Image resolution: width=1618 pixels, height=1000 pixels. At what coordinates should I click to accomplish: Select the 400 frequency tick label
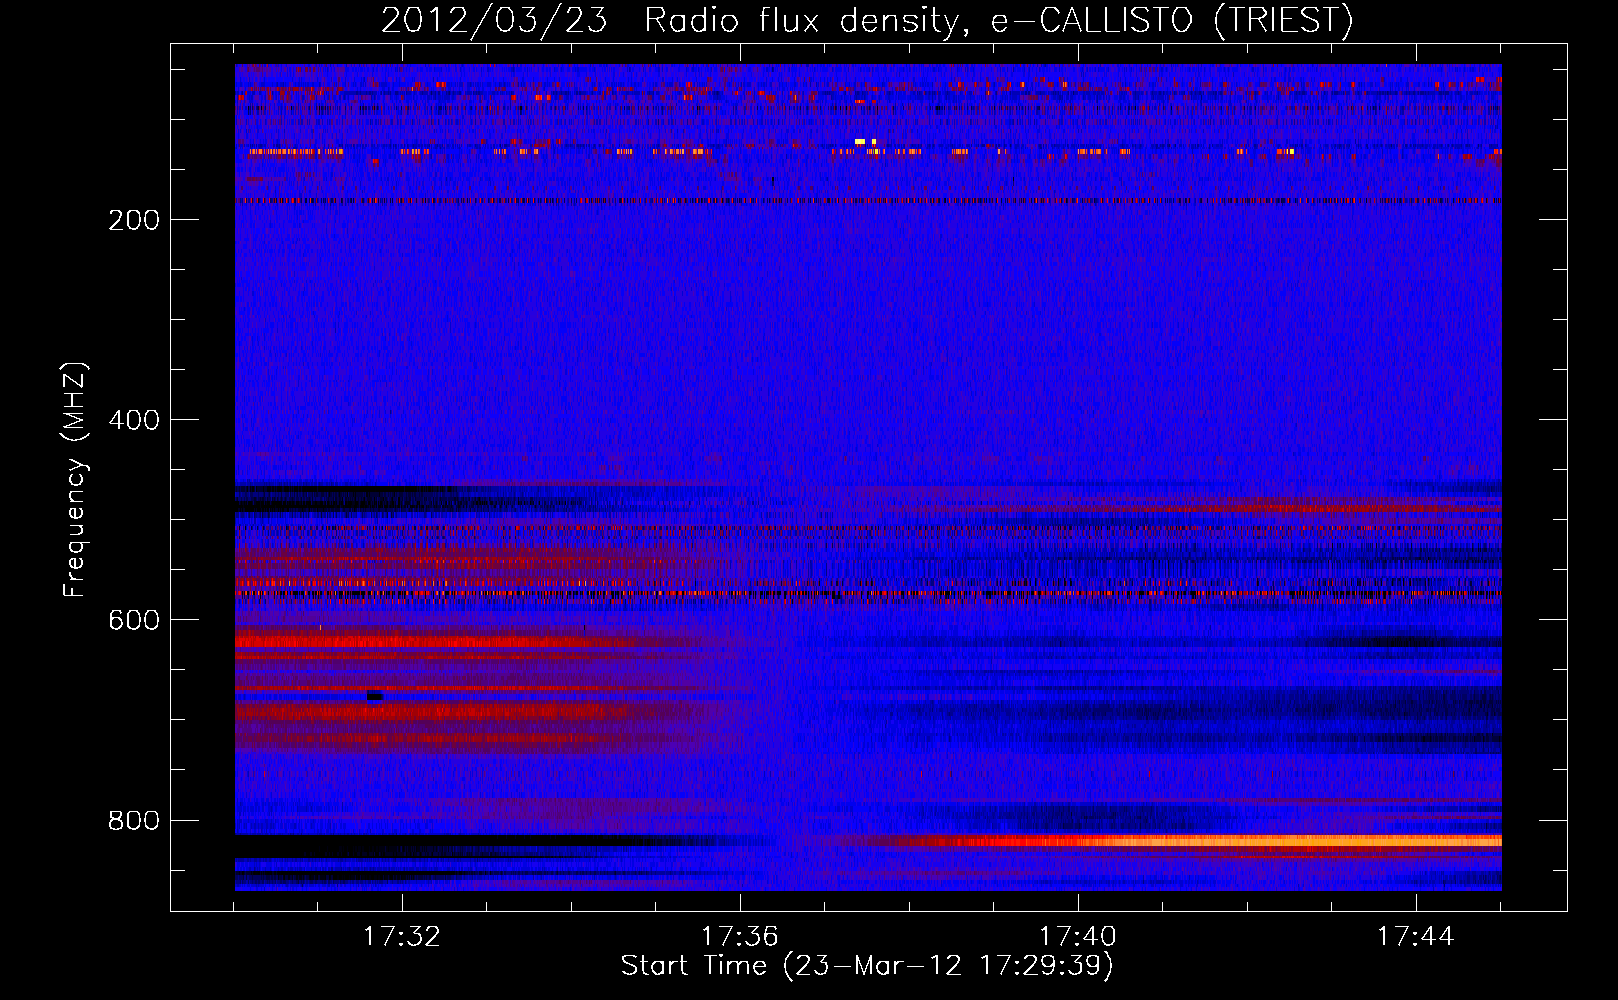[x=134, y=420]
